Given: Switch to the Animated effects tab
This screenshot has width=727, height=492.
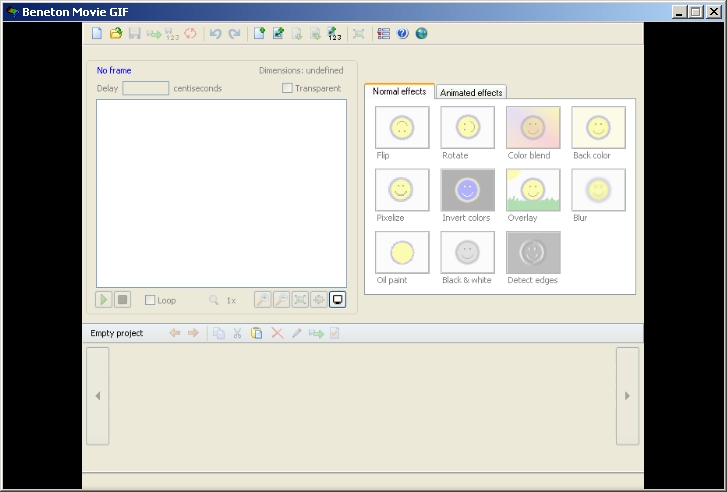Looking at the screenshot, I should pyautogui.click(x=471, y=92).
